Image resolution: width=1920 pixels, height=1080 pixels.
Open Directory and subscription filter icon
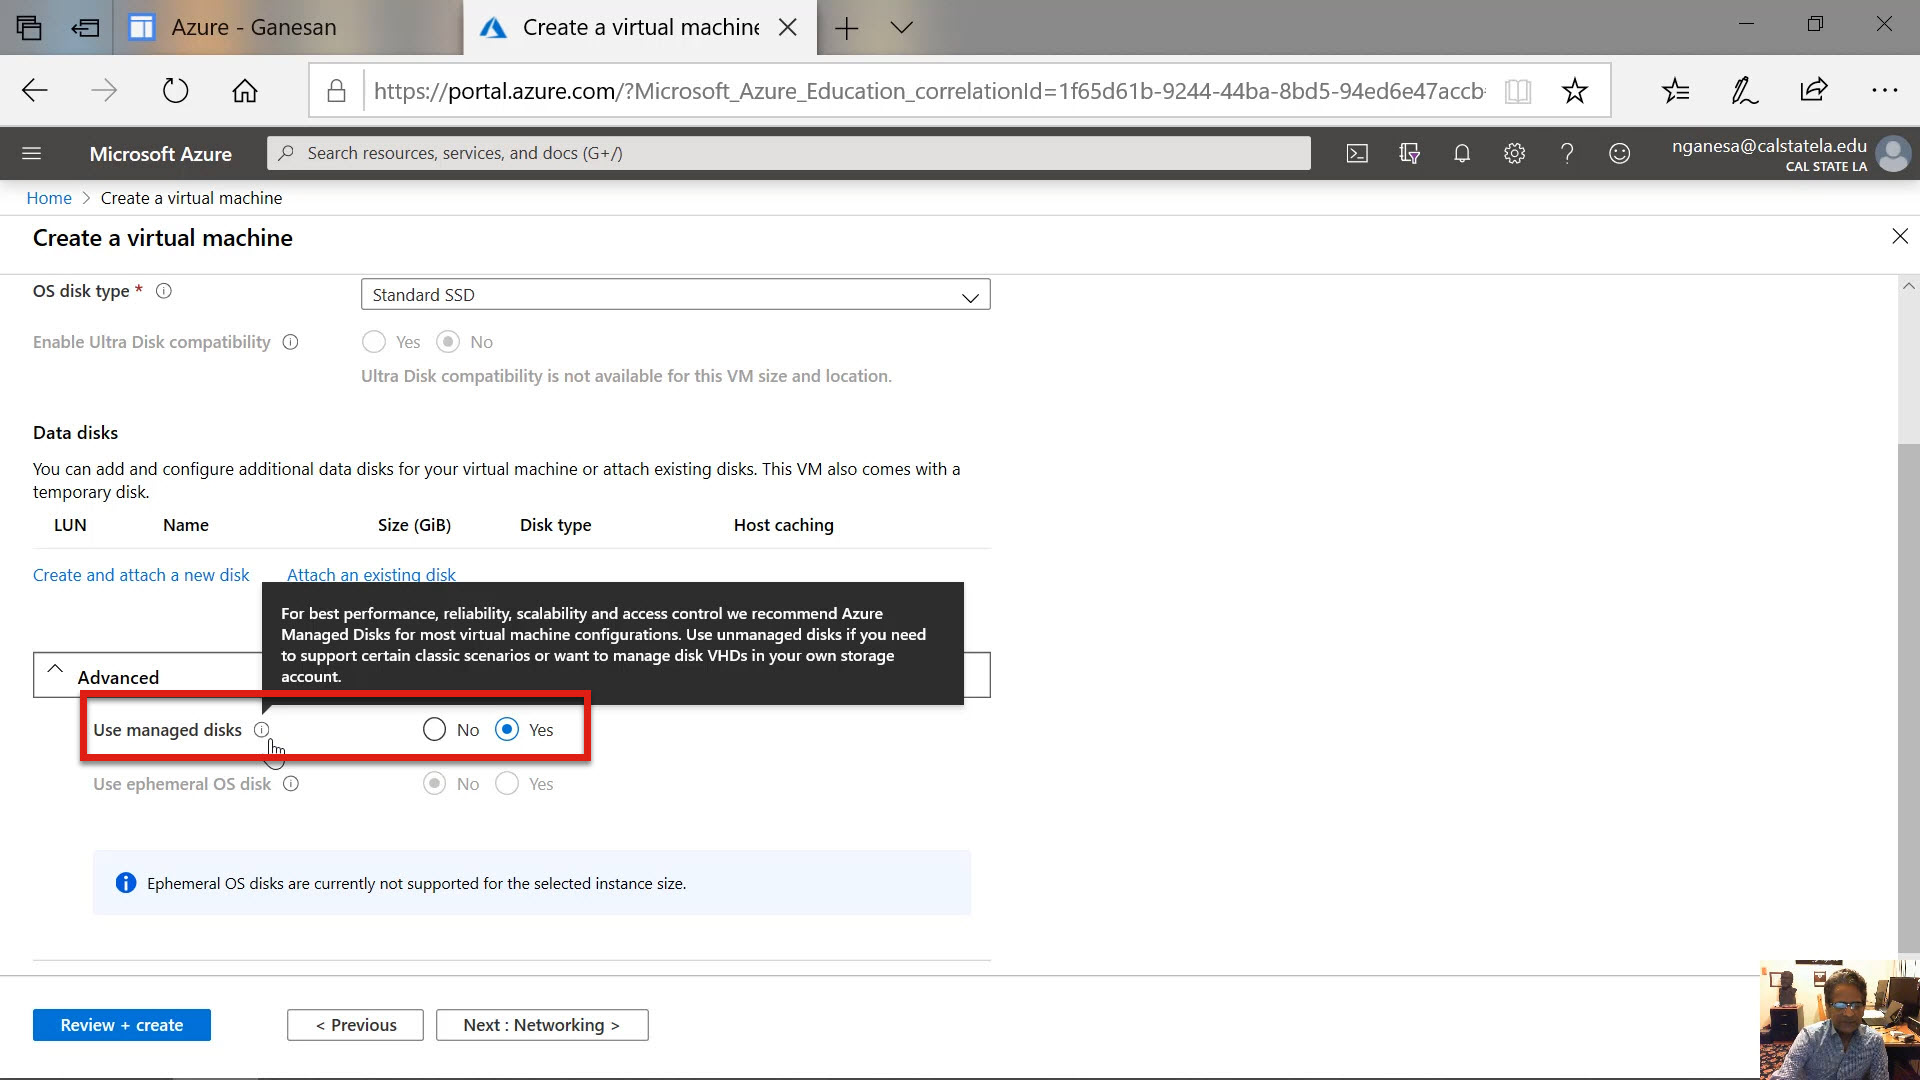click(1409, 153)
